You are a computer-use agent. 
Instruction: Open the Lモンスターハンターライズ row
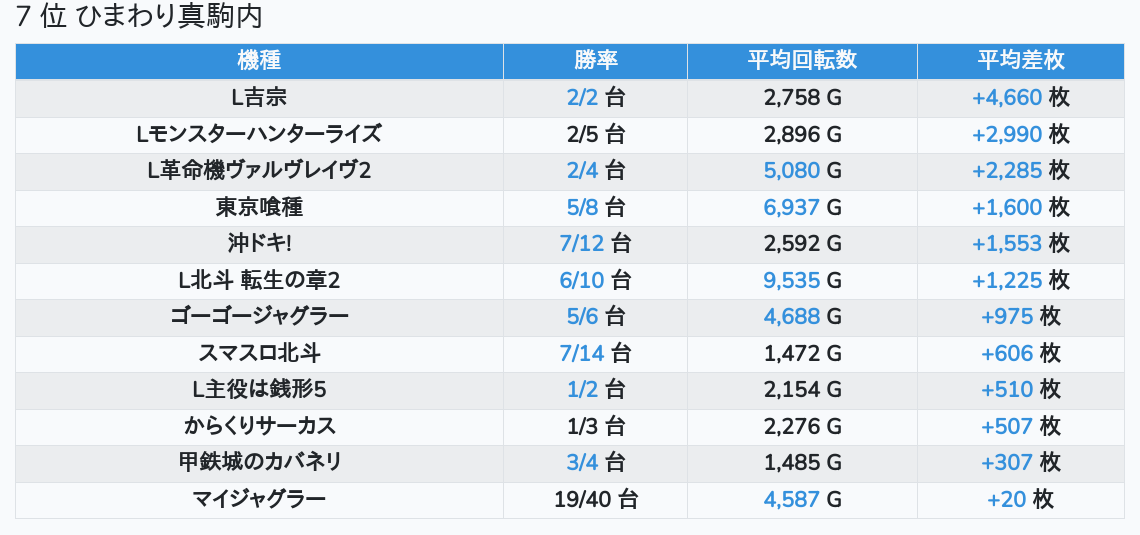point(259,134)
